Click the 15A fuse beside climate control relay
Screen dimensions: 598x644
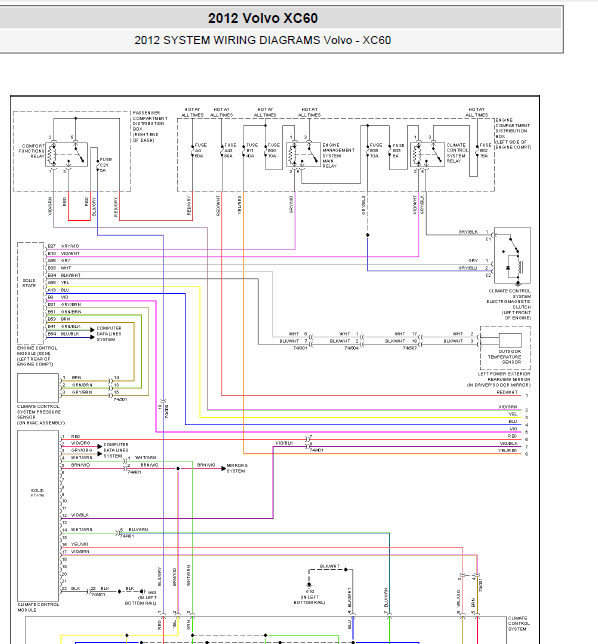point(485,150)
